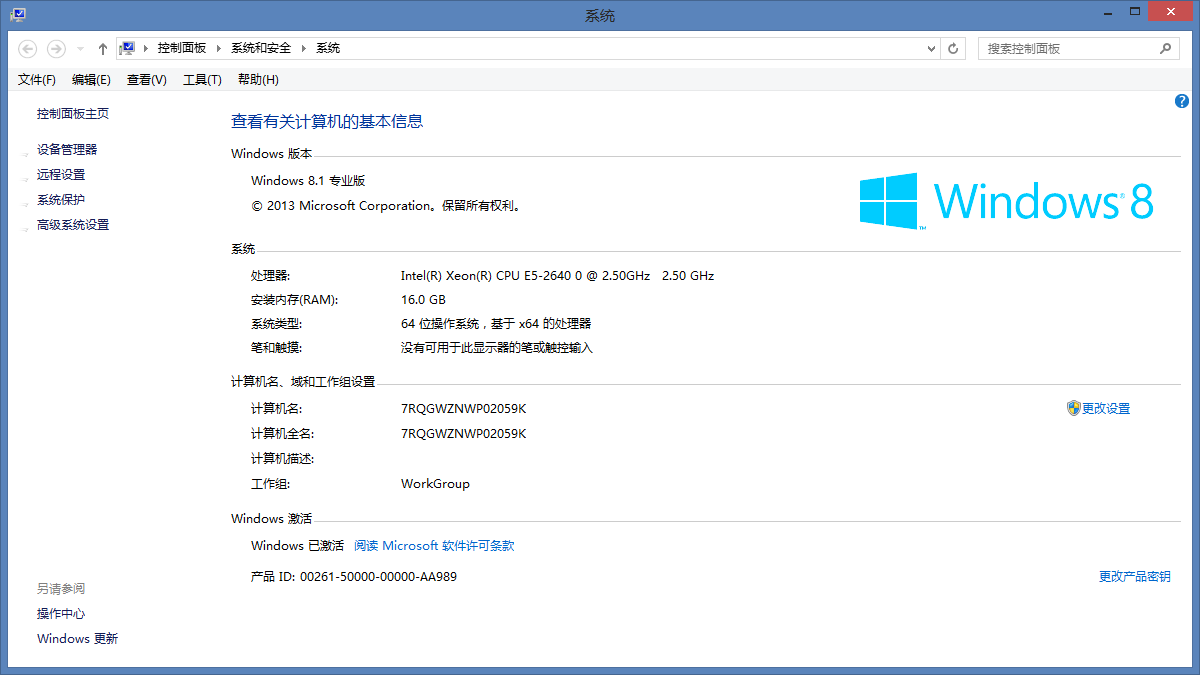Viewport: 1200px width, 675px height.
Task: Open 远程设置 in the sidebar
Action: [61, 175]
